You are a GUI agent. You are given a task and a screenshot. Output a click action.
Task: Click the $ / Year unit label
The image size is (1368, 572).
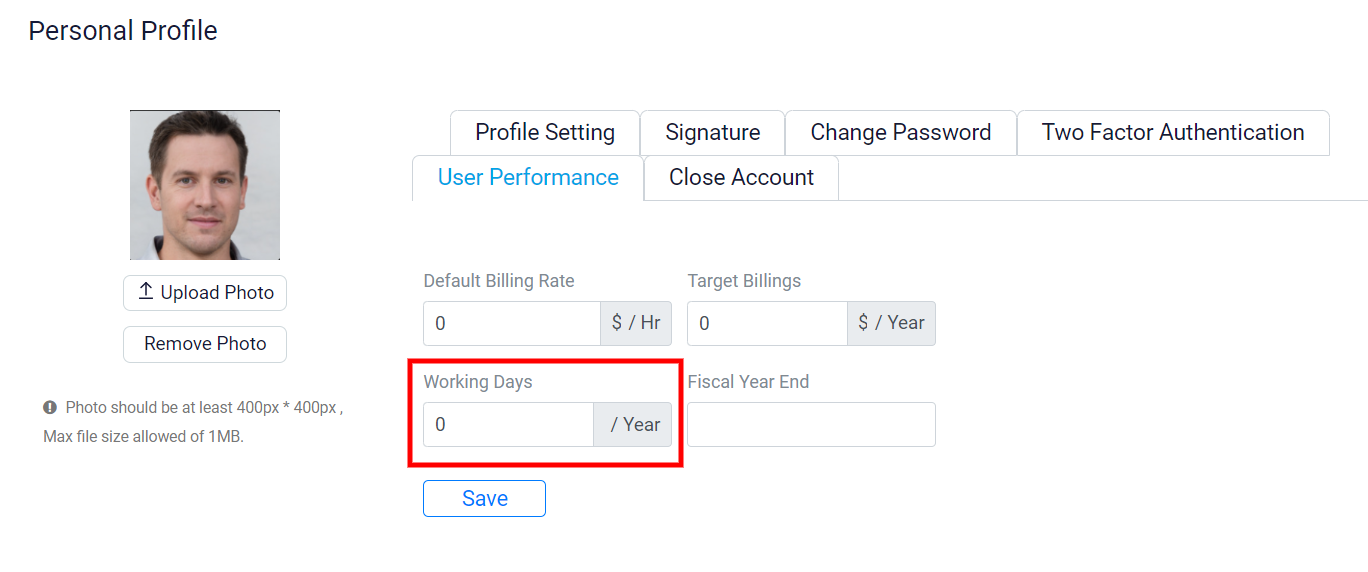click(892, 323)
